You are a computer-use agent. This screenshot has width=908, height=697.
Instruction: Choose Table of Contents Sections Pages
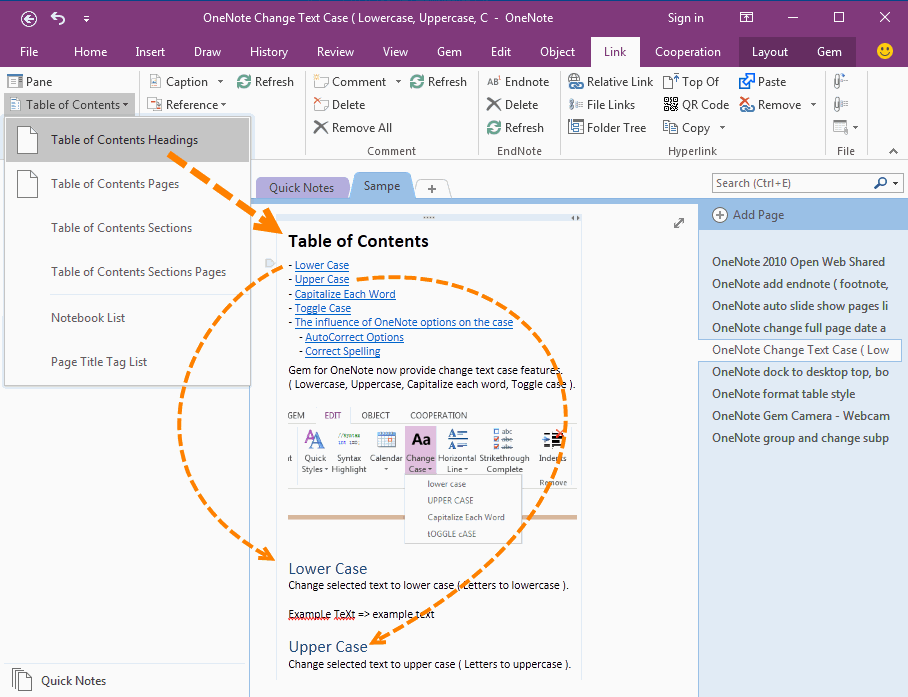point(127,272)
